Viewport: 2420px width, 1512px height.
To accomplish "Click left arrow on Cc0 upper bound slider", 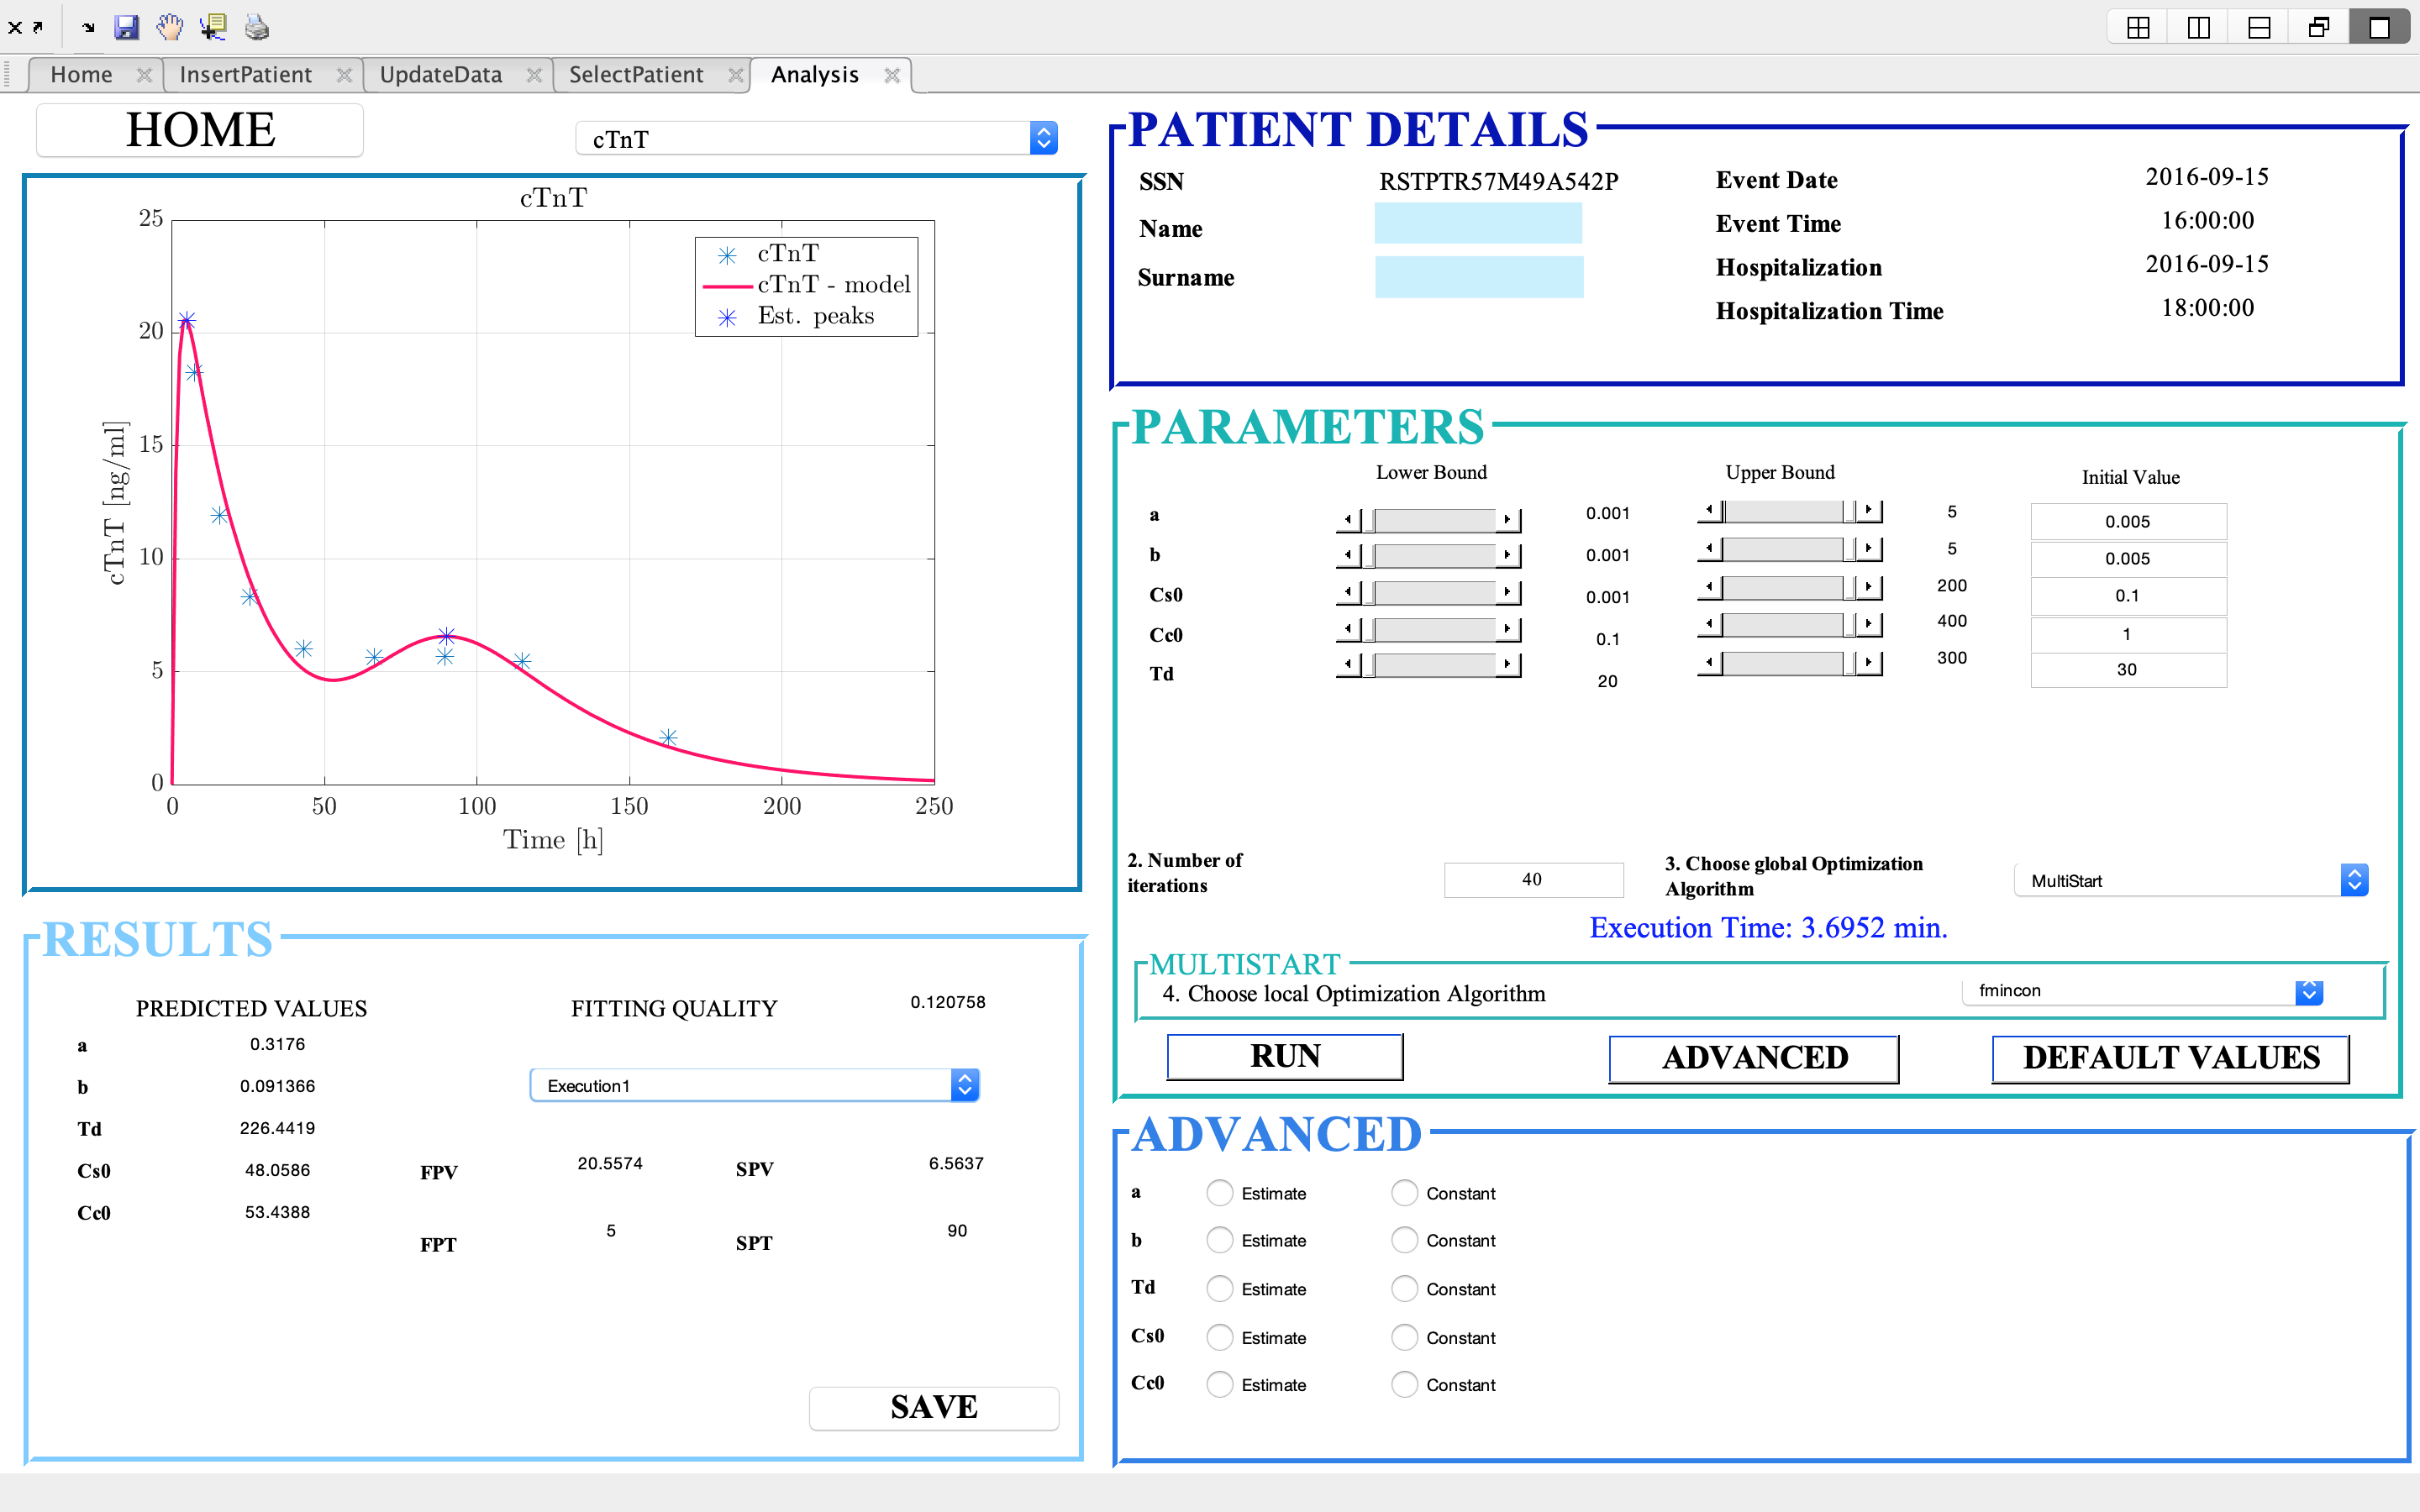I will click(x=1710, y=625).
